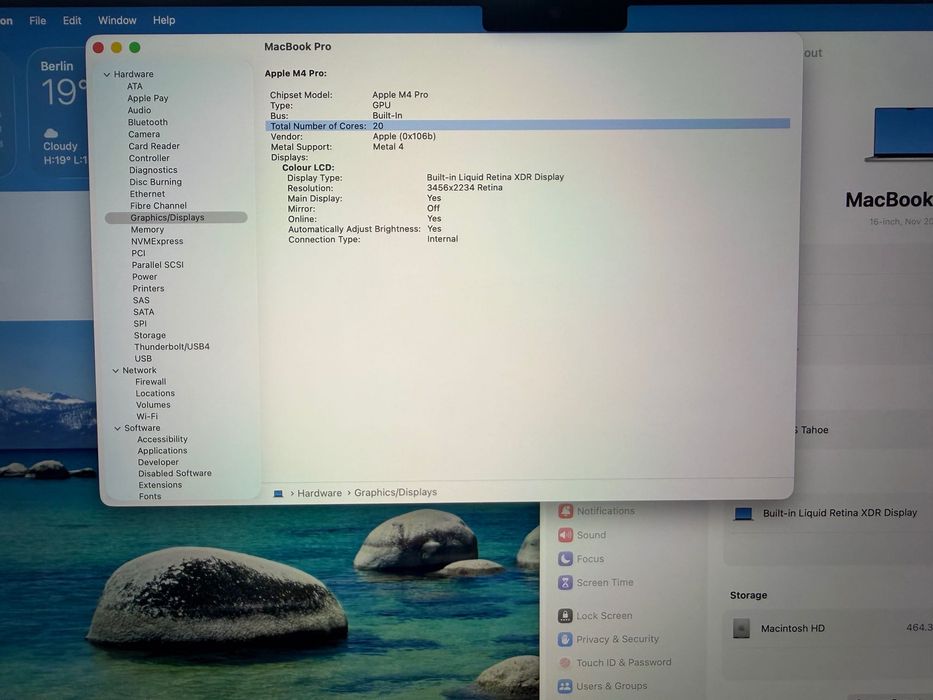Image resolution: width=933 pixels, height=700 pixels.
Task: Select Wi-Fi under Network
Action: pyautogui.click(x=147, y=416)
